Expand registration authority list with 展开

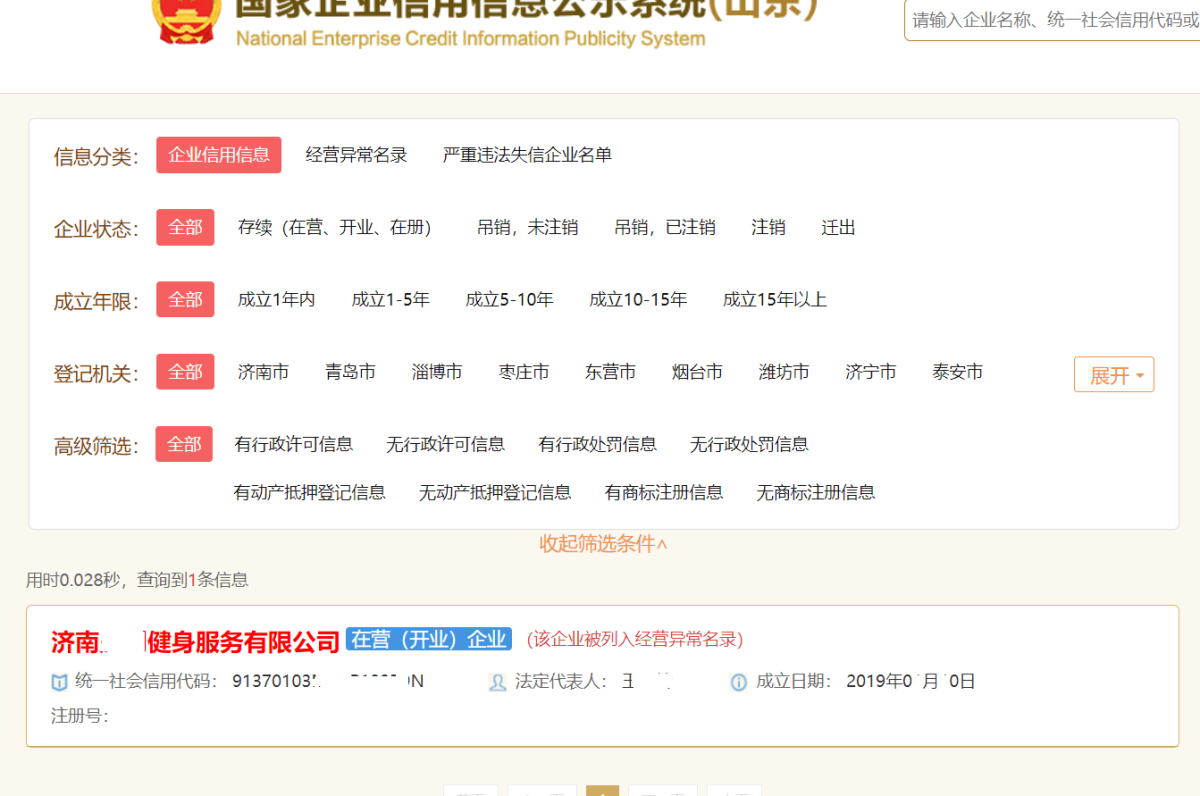pos(1114,375)
